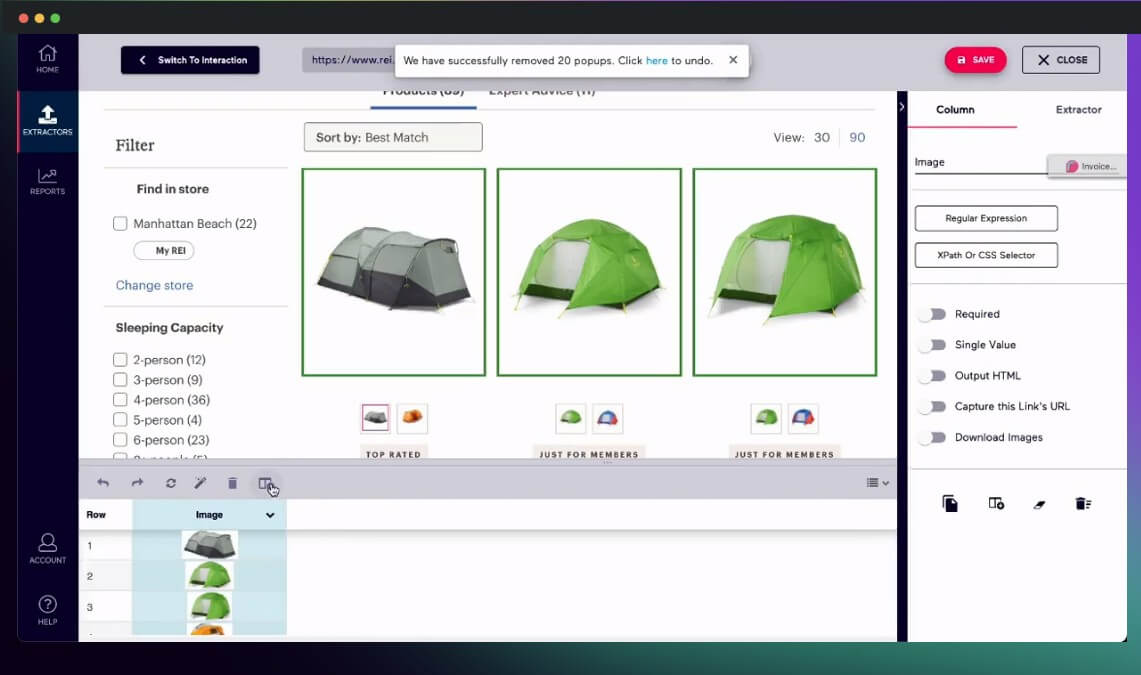
Task: Click the copy icon in the Column panel
Action: point(950,504)
